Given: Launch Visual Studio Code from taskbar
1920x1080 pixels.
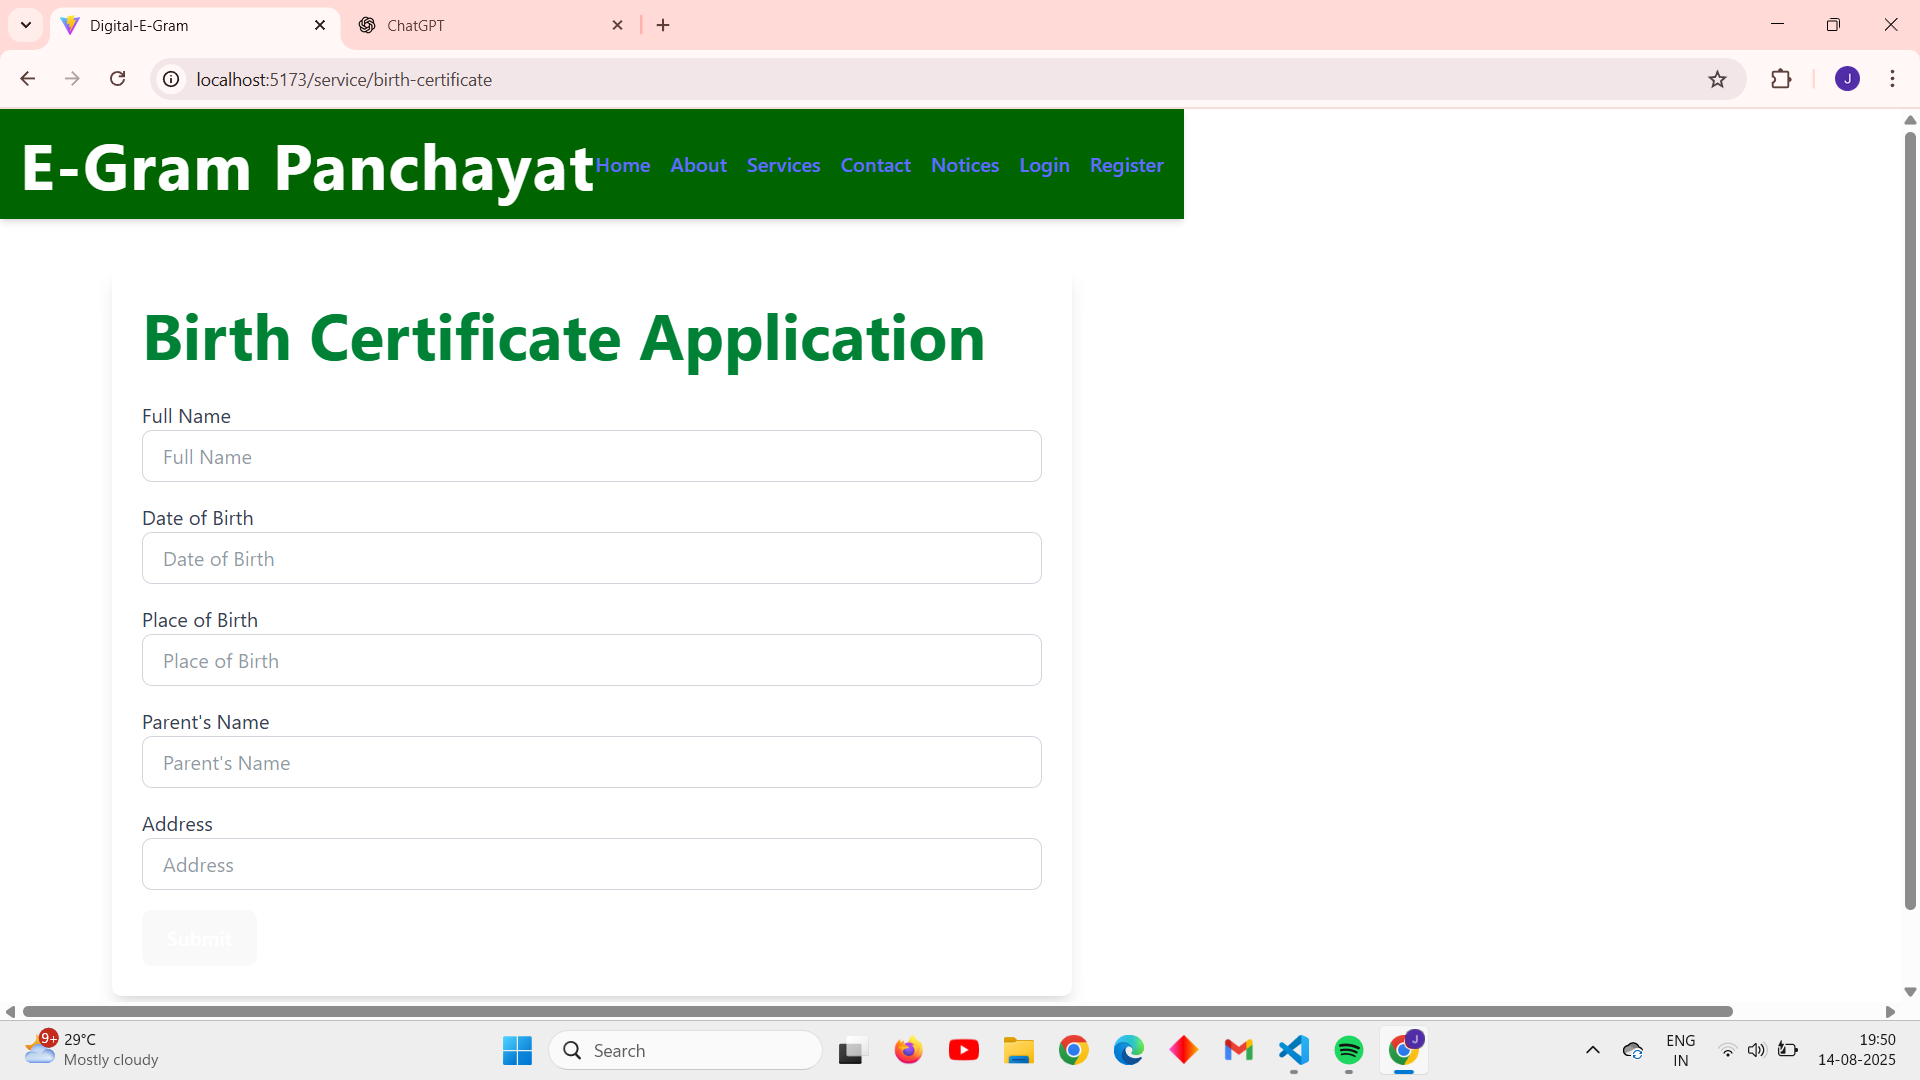Looking at the screenshot, I should click(1293, 1050).
